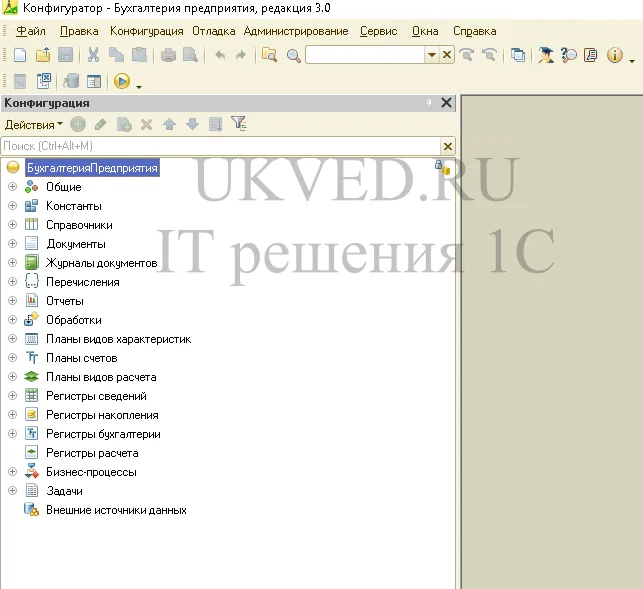Click the Поиск (Ctrl+Alt+M) field
Viewport: 643px width, 589px height.
pyautogui.click(x=221, y=146)
